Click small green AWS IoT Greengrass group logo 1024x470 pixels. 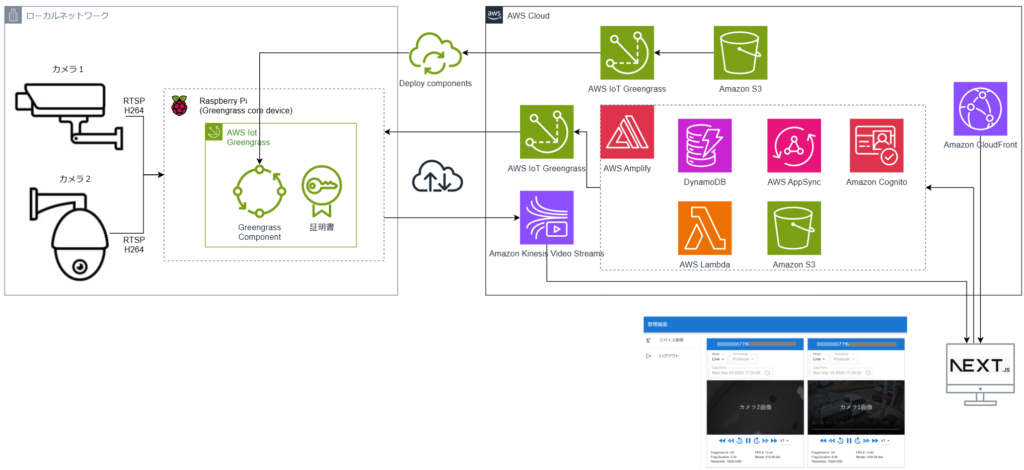pyautogui.click(x=214, y=131)
